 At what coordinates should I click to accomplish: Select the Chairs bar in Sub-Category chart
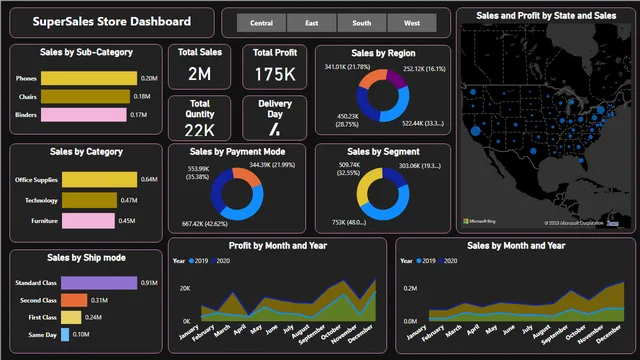coord(85,97)
